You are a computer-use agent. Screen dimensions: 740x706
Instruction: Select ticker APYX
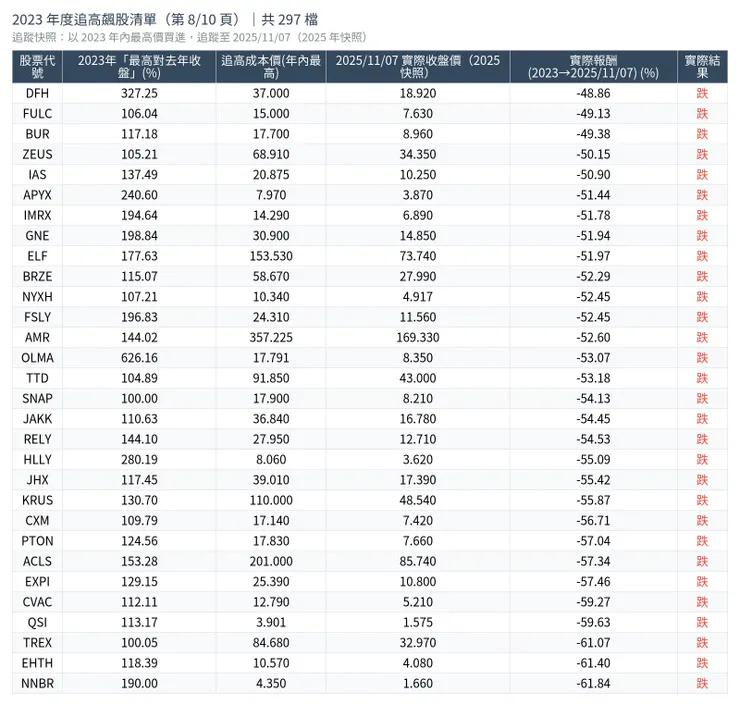tap(37, 195)
